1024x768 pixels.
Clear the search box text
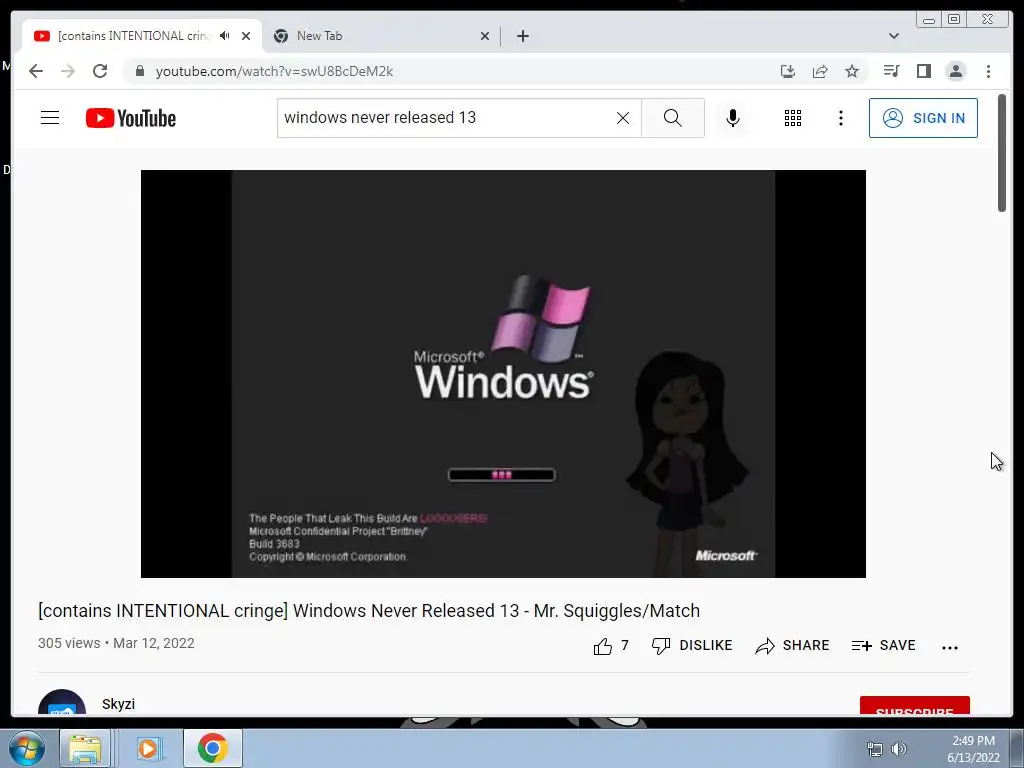coord(623,118)
